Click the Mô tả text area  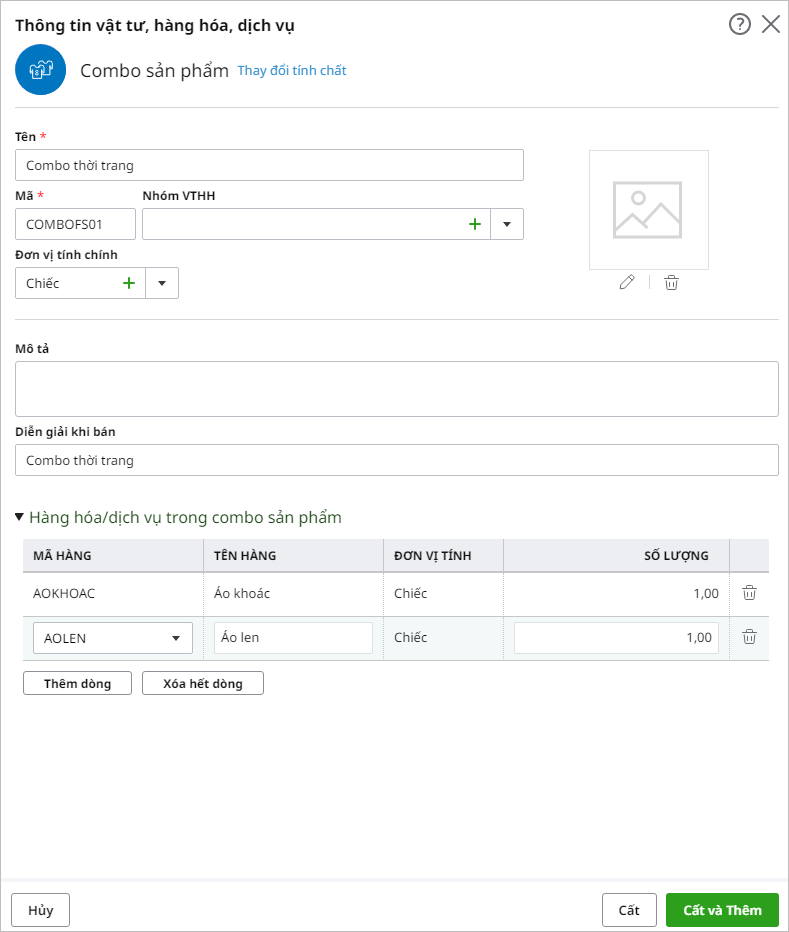tap(396, 389)
